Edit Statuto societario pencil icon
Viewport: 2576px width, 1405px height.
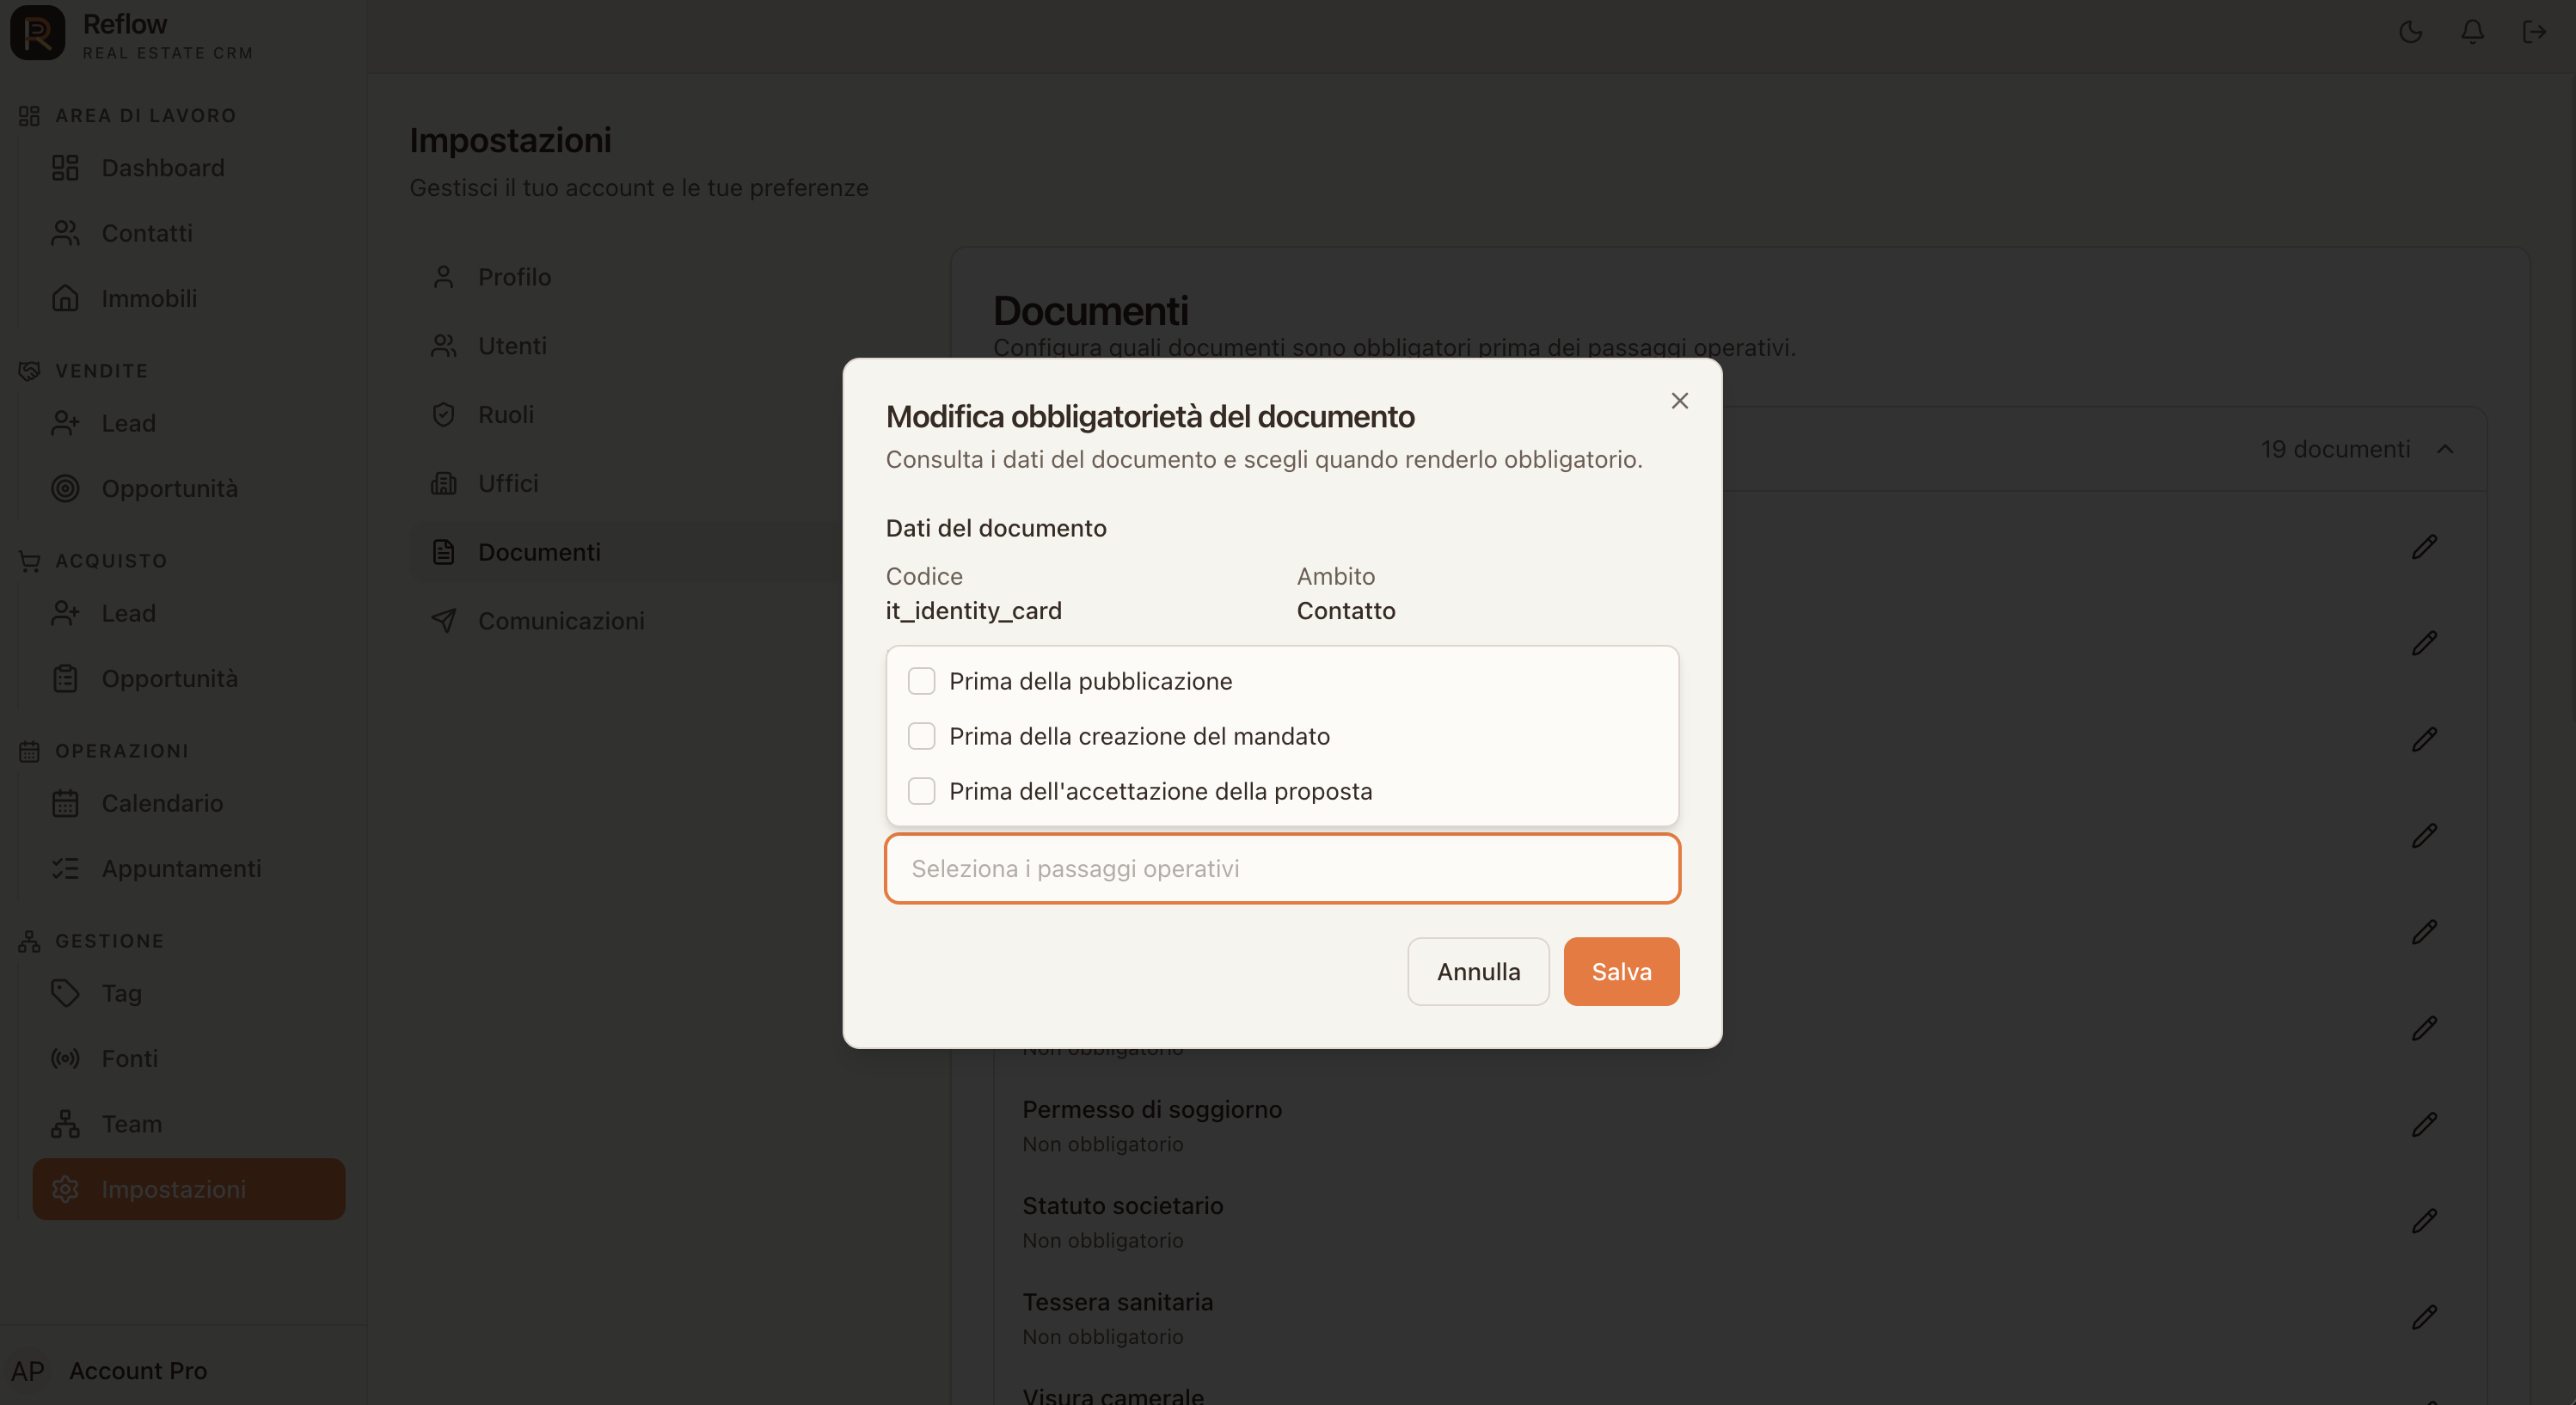2424,1221
